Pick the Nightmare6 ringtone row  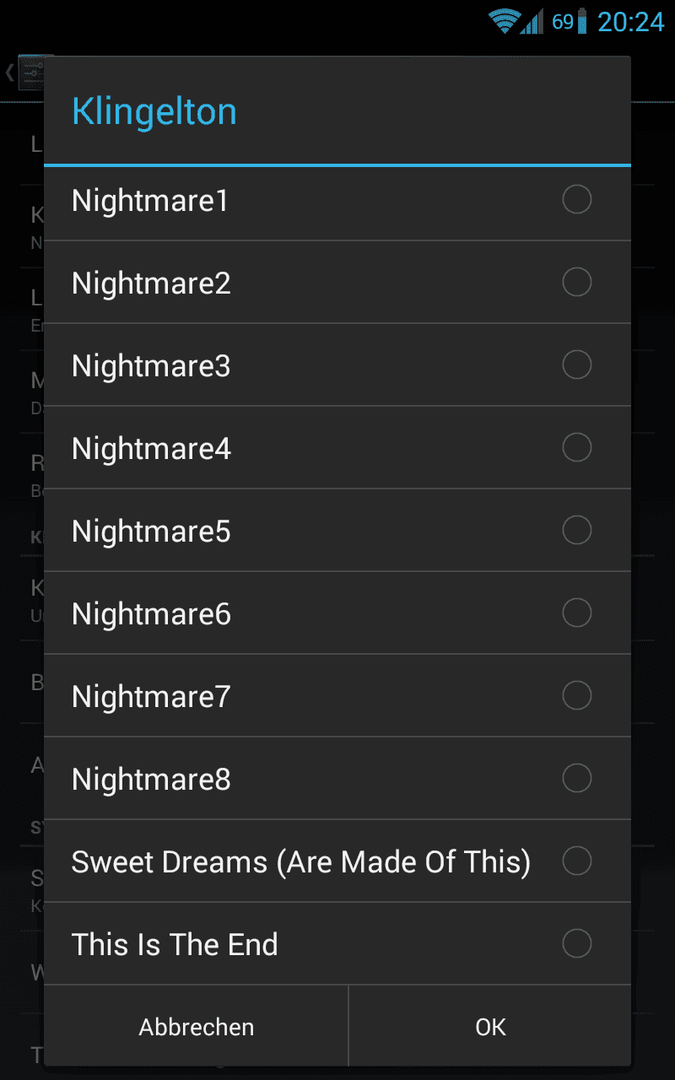[x=338, y=613]
